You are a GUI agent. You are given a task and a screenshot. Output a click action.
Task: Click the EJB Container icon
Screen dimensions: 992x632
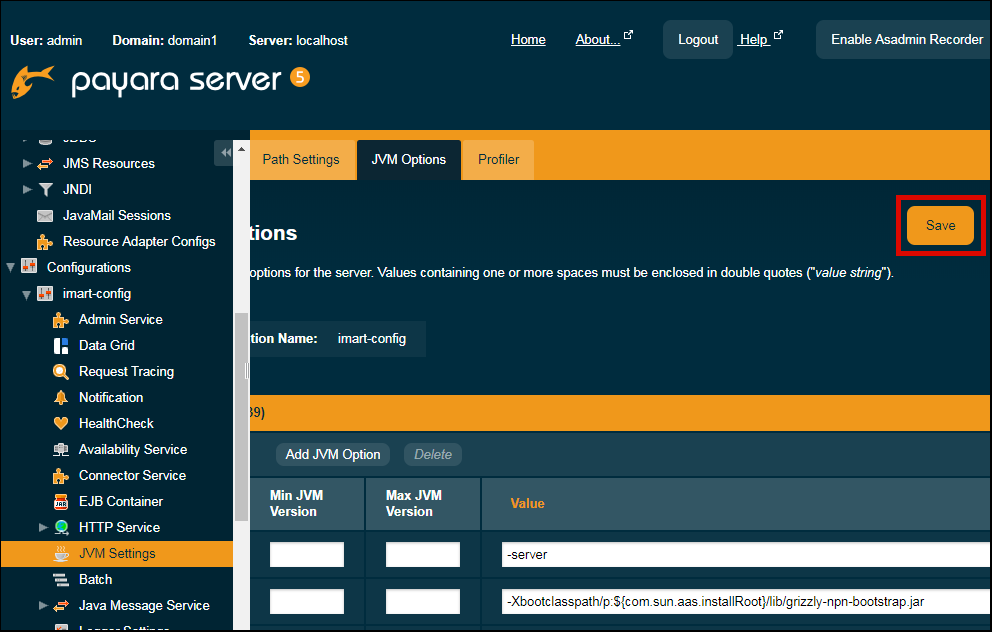click(x=60, y=502)
